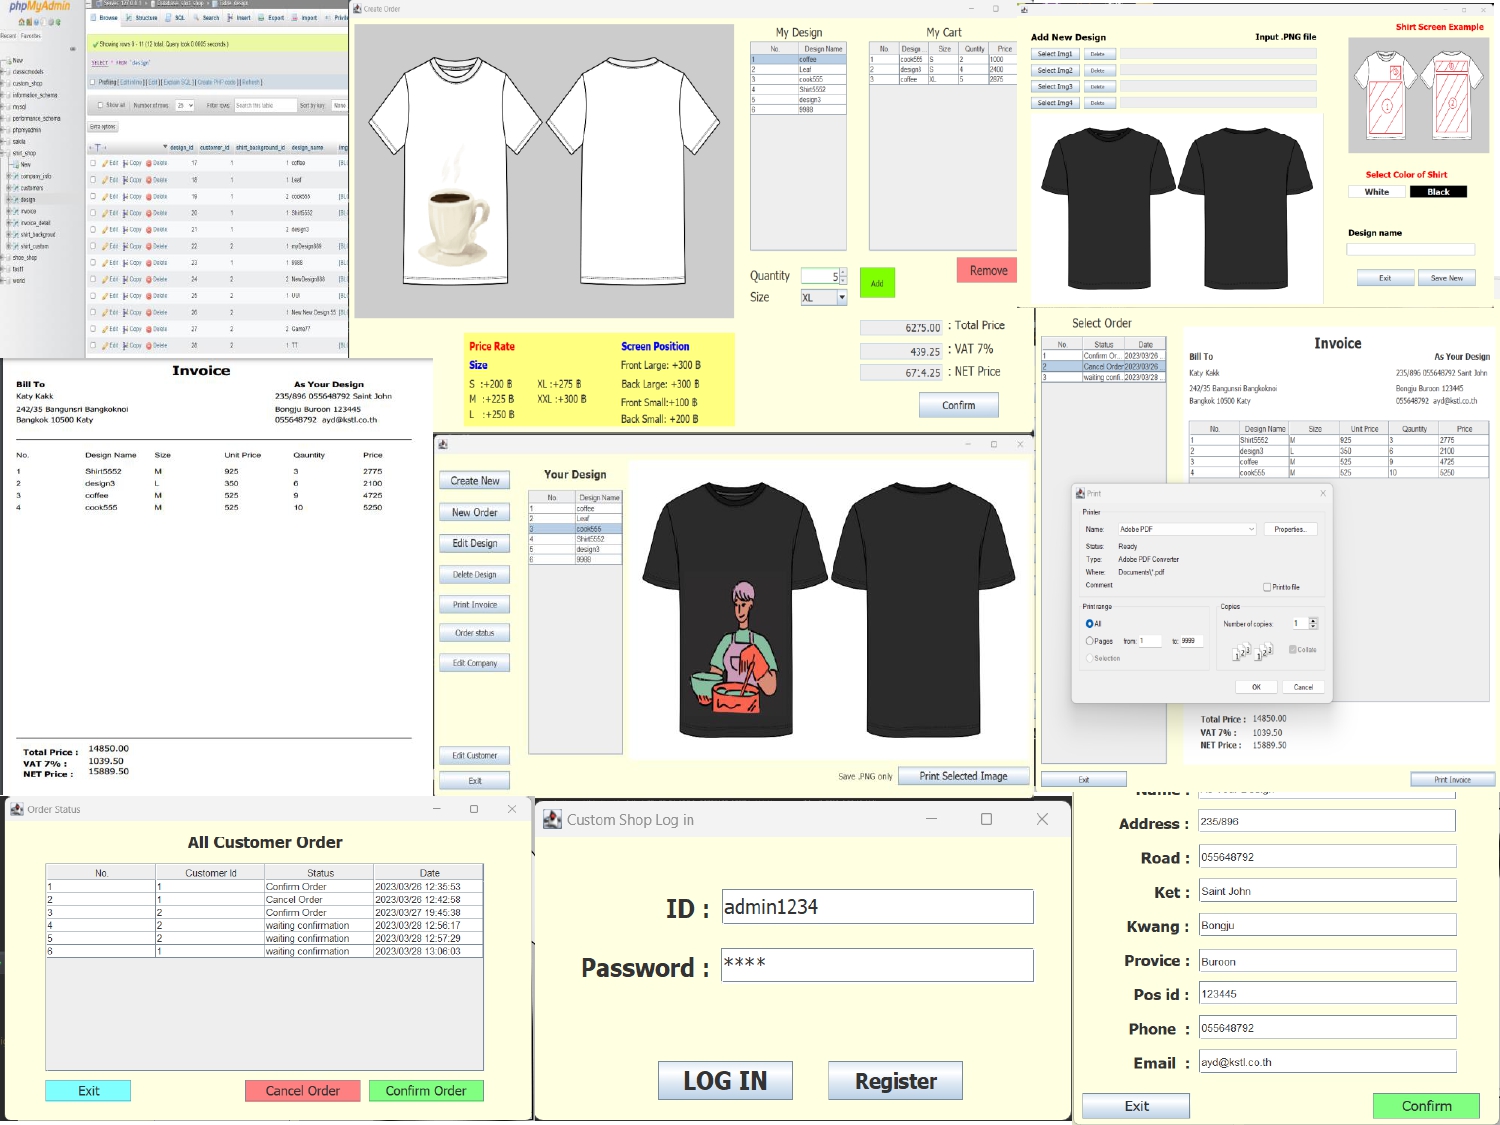
Task: Click the design table icon in tree
Action: 17,199
